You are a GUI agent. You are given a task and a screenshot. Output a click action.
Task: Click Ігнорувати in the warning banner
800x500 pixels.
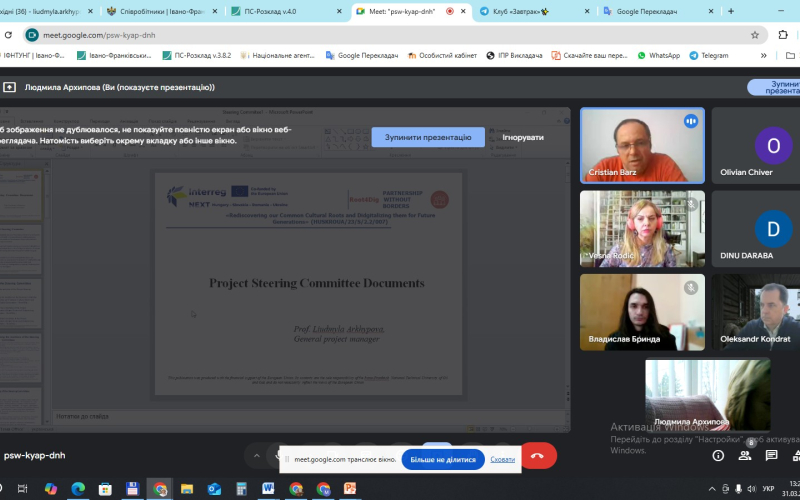point(522,137)
